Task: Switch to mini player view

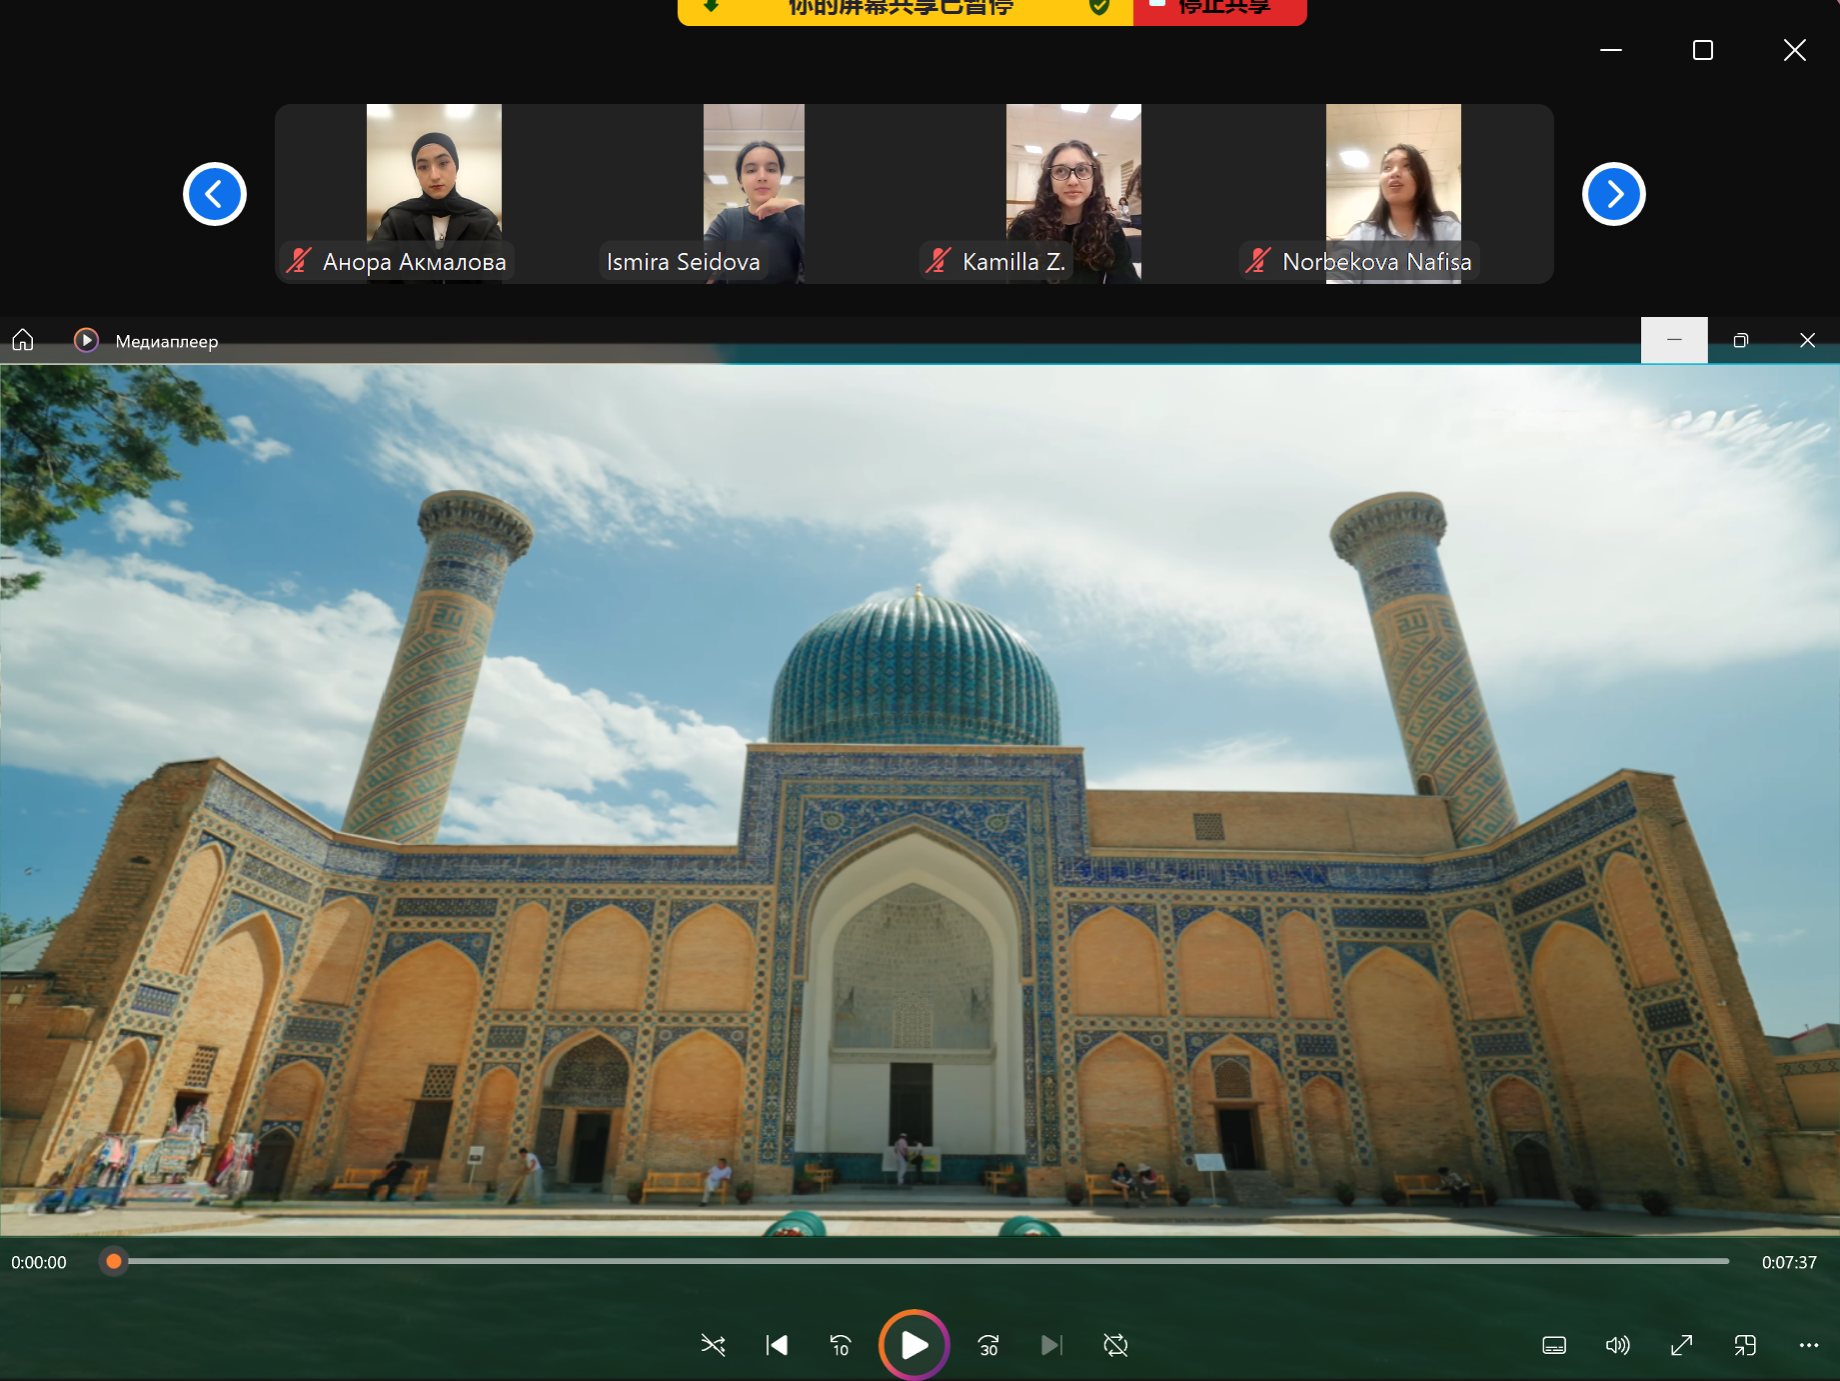Action: 1745,1345
